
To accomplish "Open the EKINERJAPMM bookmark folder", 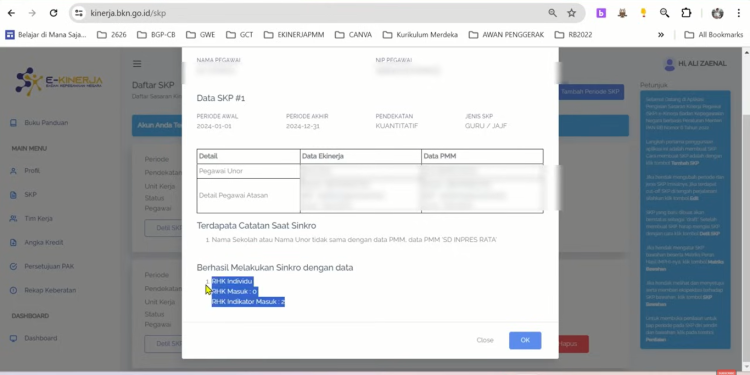I will coord(294,34).
